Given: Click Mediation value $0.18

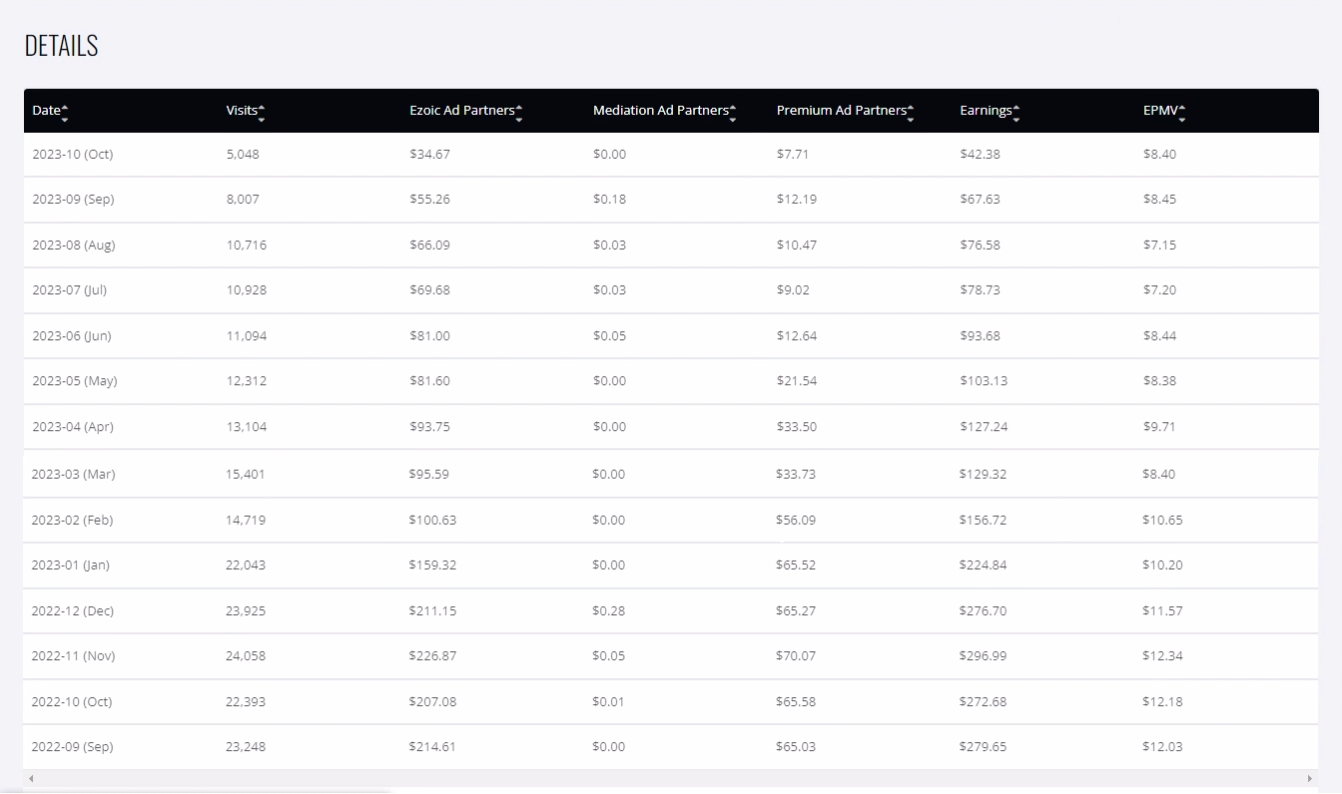Looking at the screenshot, I should 609,199.
